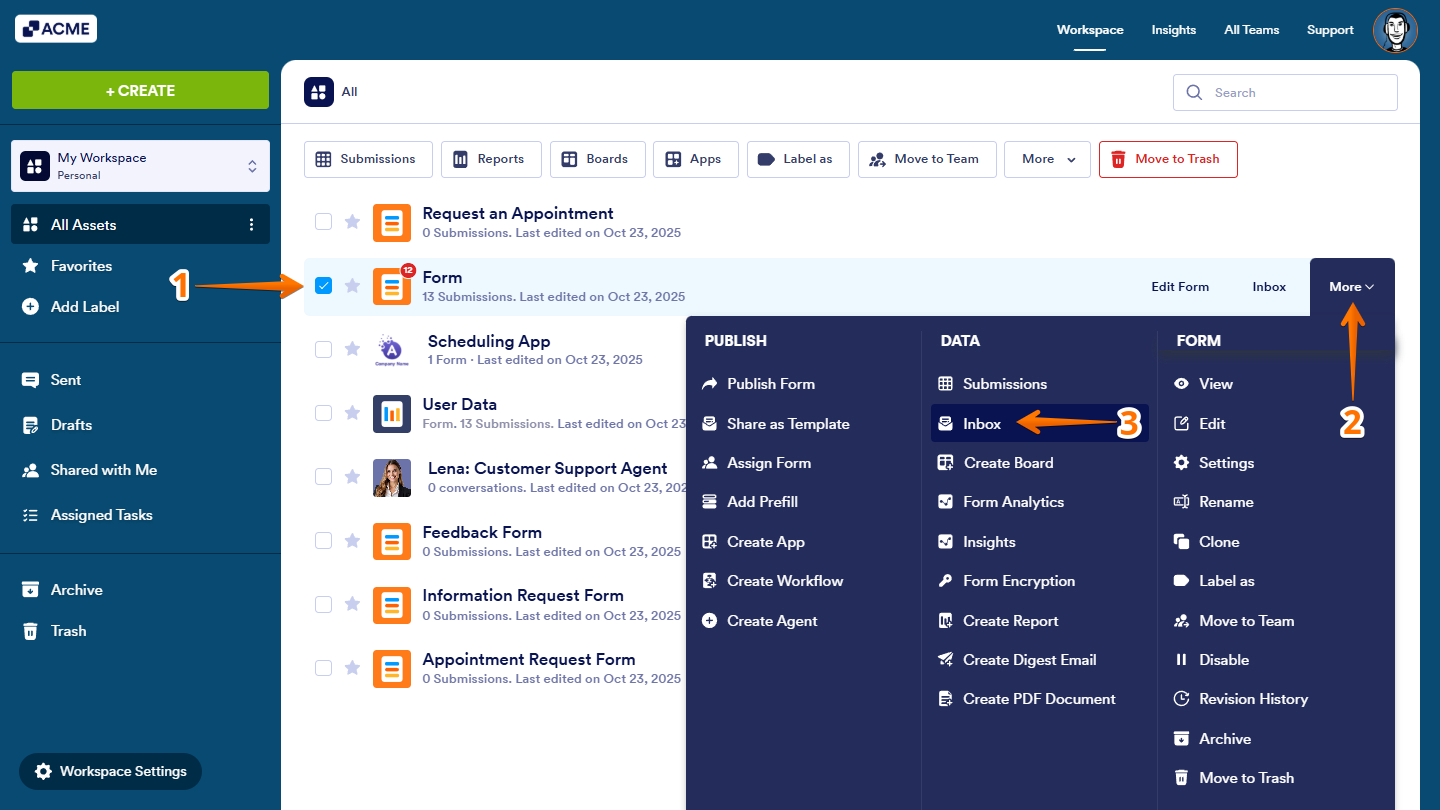Open the More dropdown in the toolbar
Image resolution: width=1440 pixels, height=810 pixels.
(1047, 158)
